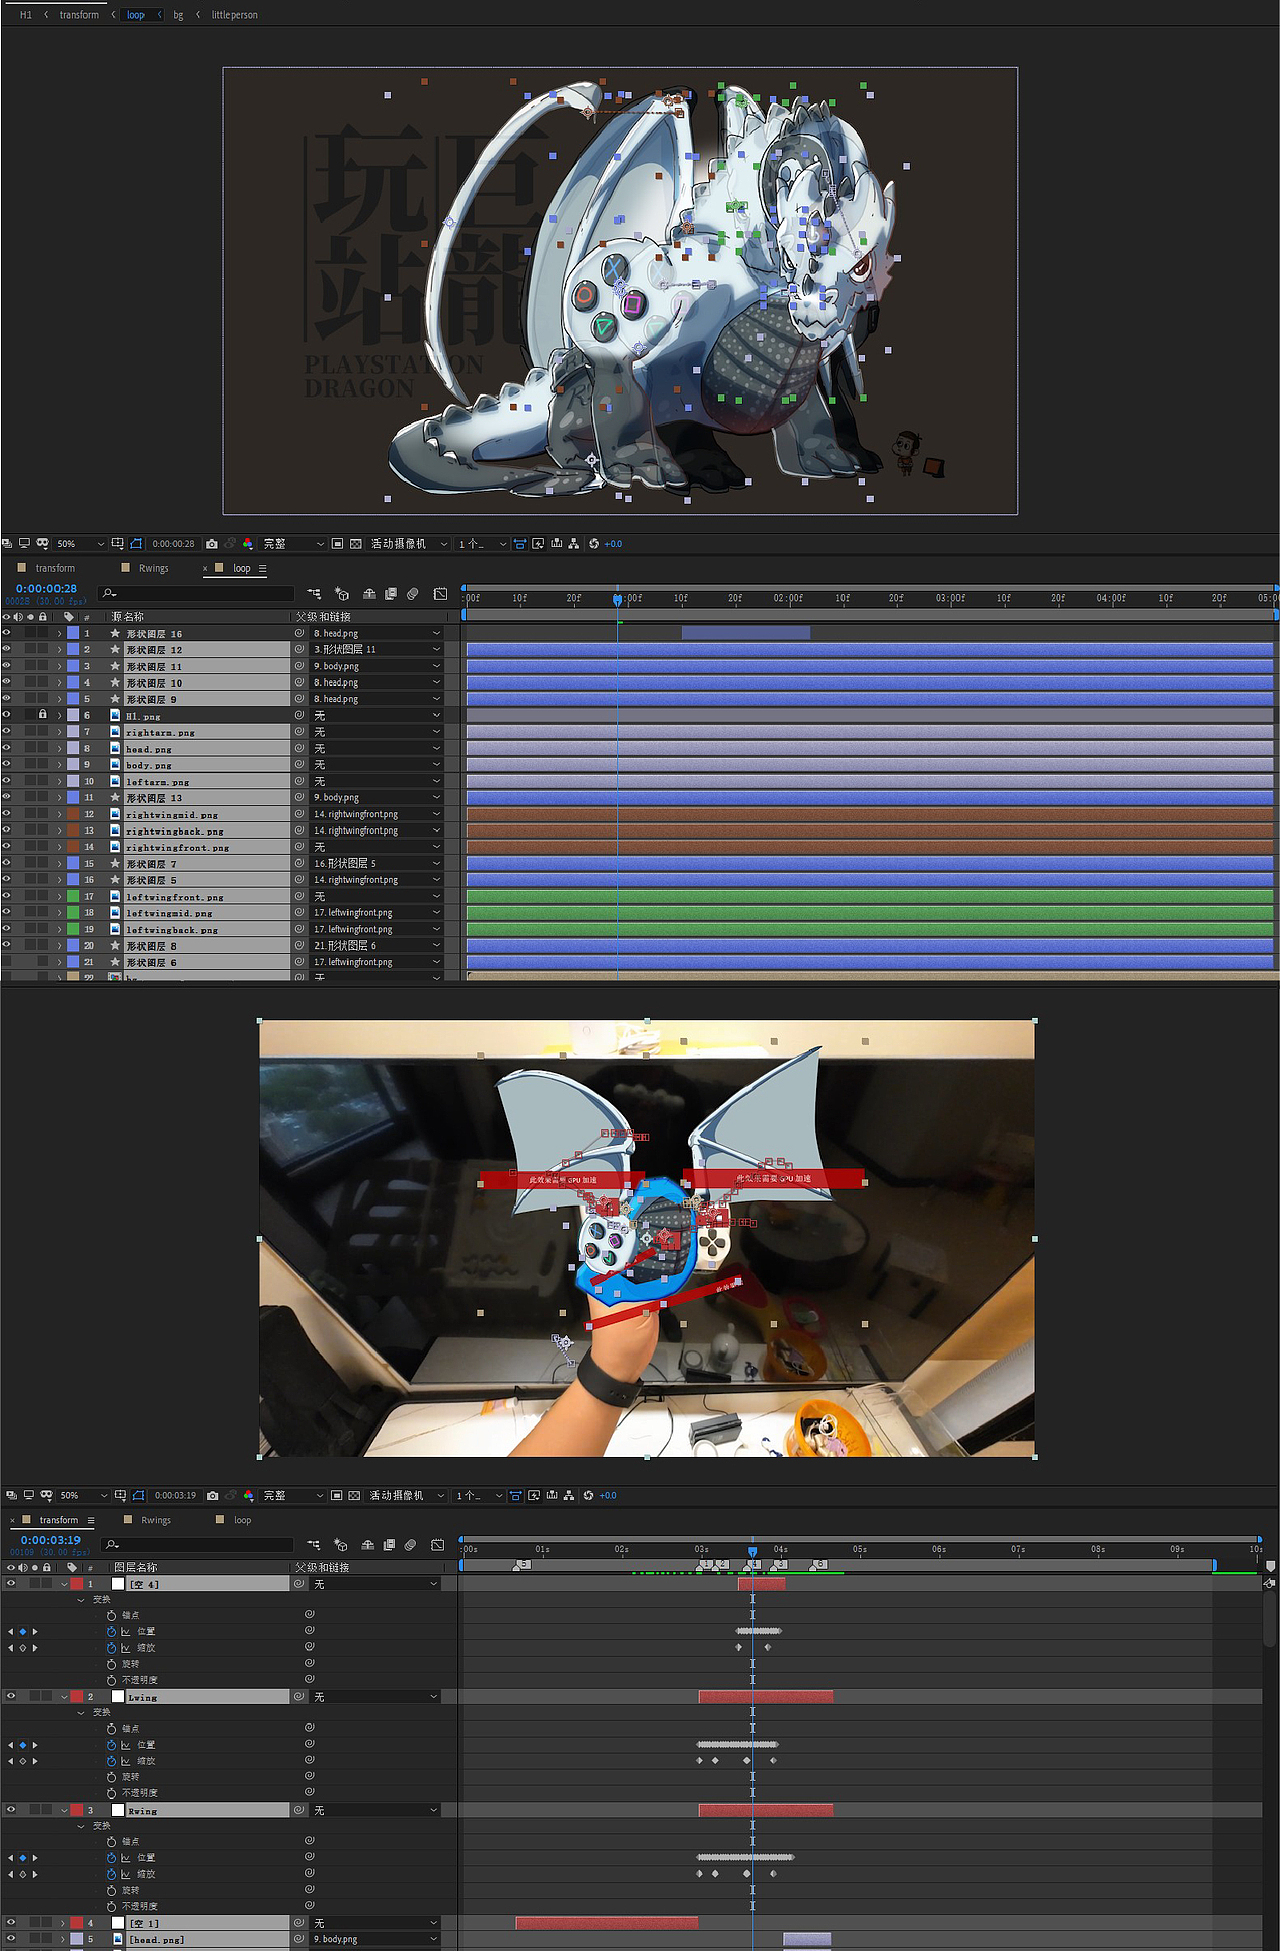1280x1951 pixels.
Task: Click shy layers icon in loop timeline
Action: pyautogui.click(x=369, y=594)
